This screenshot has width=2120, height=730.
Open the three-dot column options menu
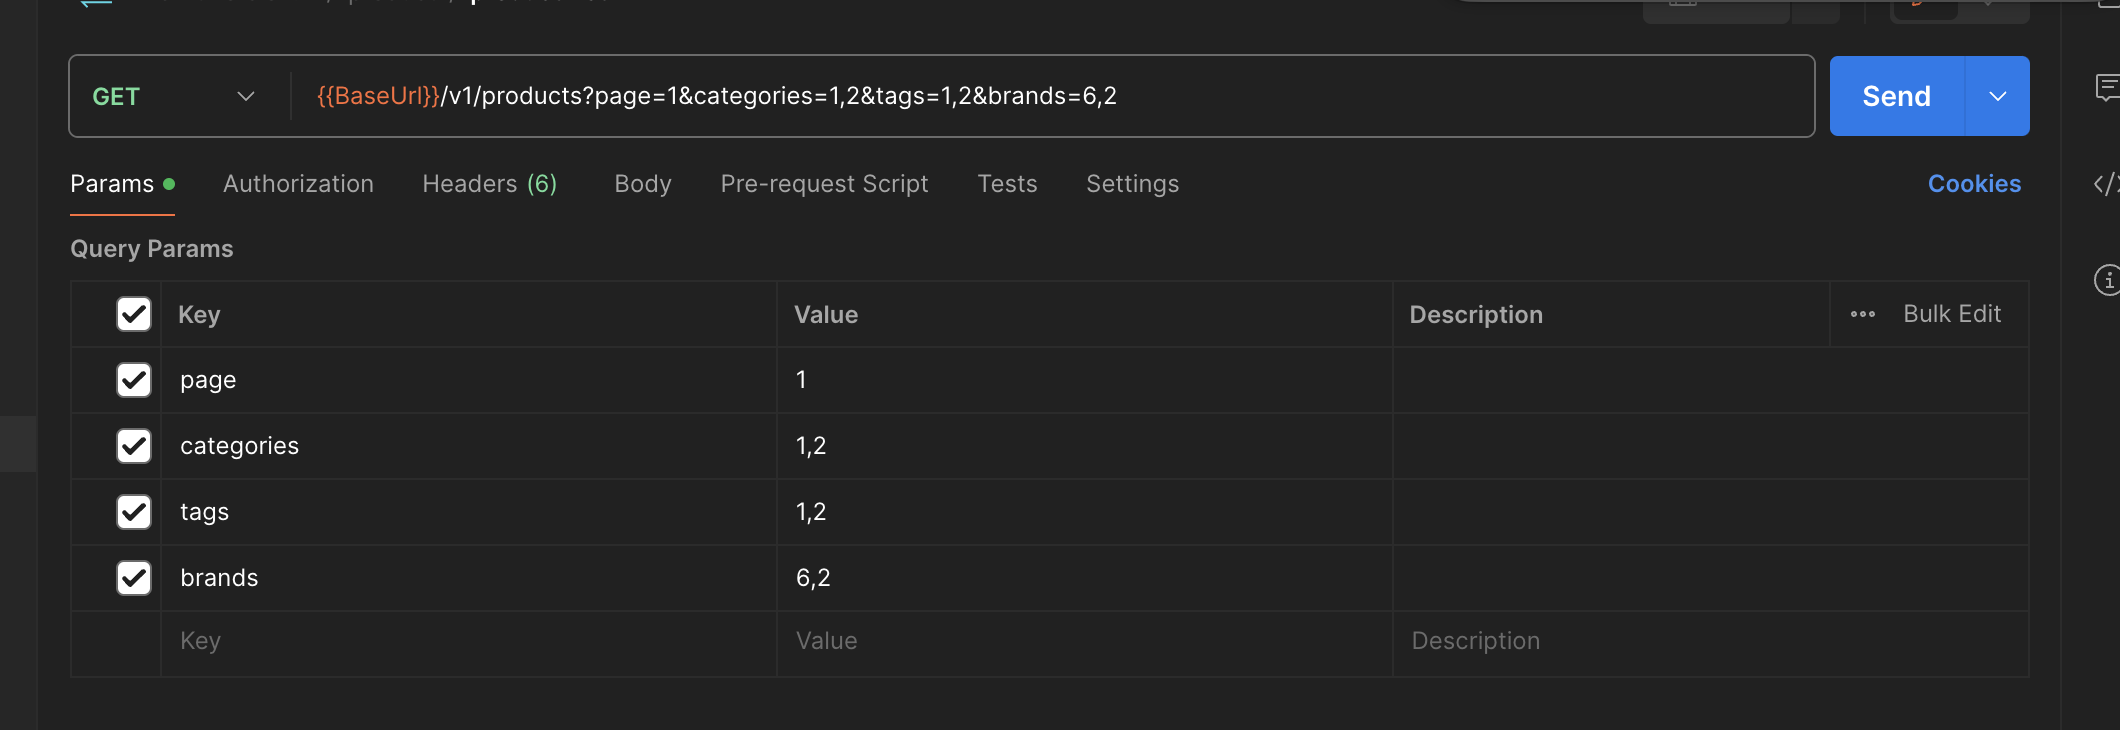pyautogui.click(x=1863, y=314)
